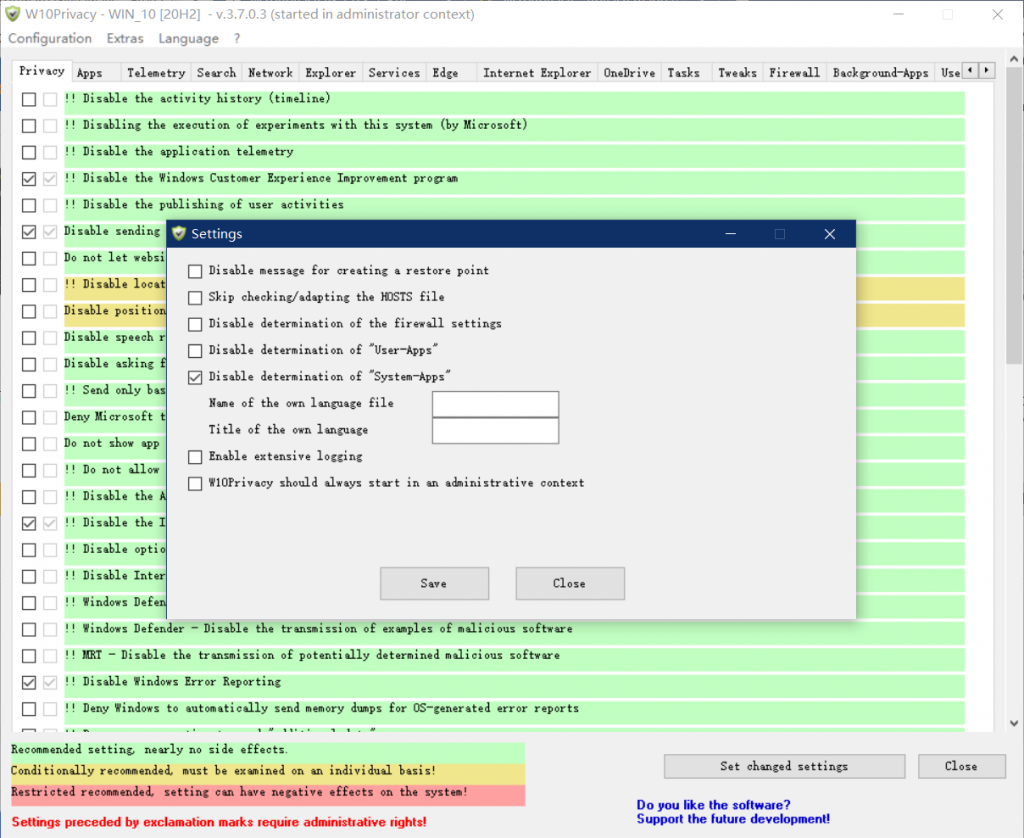Click the main list vertical scrollbar thumb
The width and height of the screenshot is (1024, 838).
1014,216
